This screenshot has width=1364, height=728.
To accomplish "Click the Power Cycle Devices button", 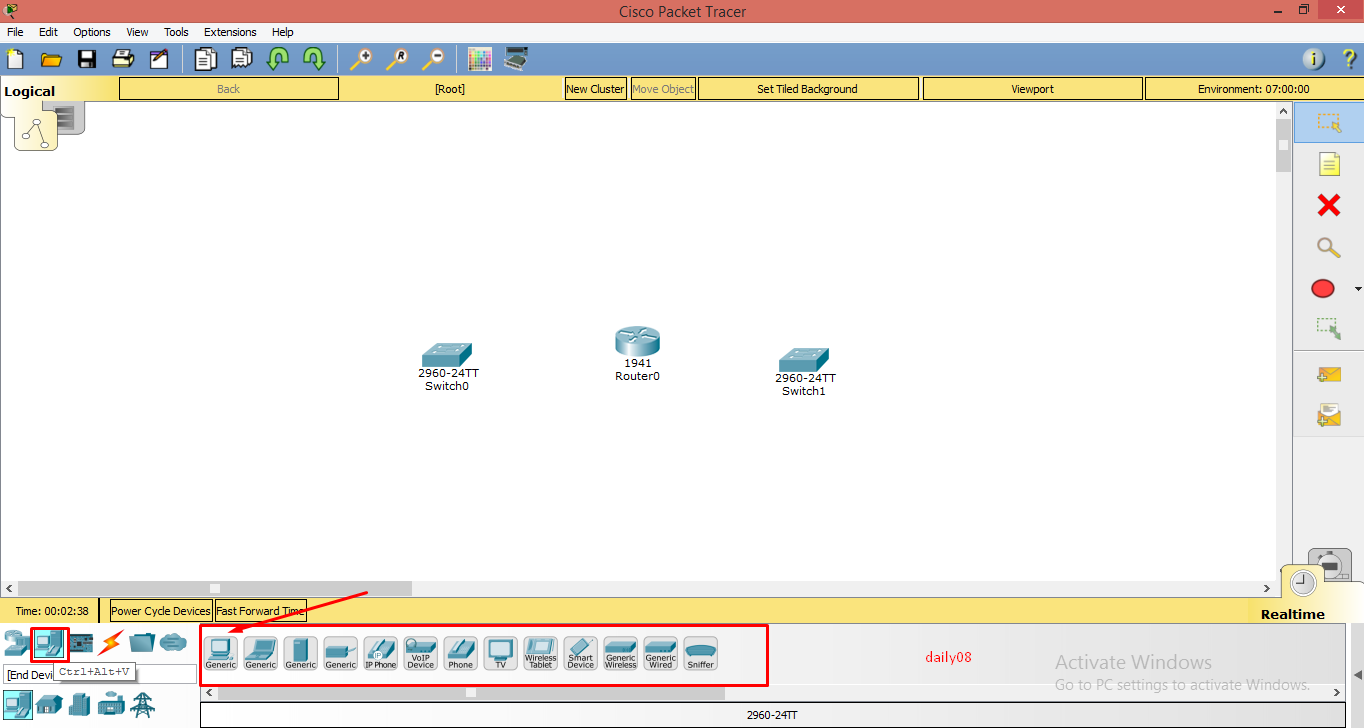I will tap(160, 610).
